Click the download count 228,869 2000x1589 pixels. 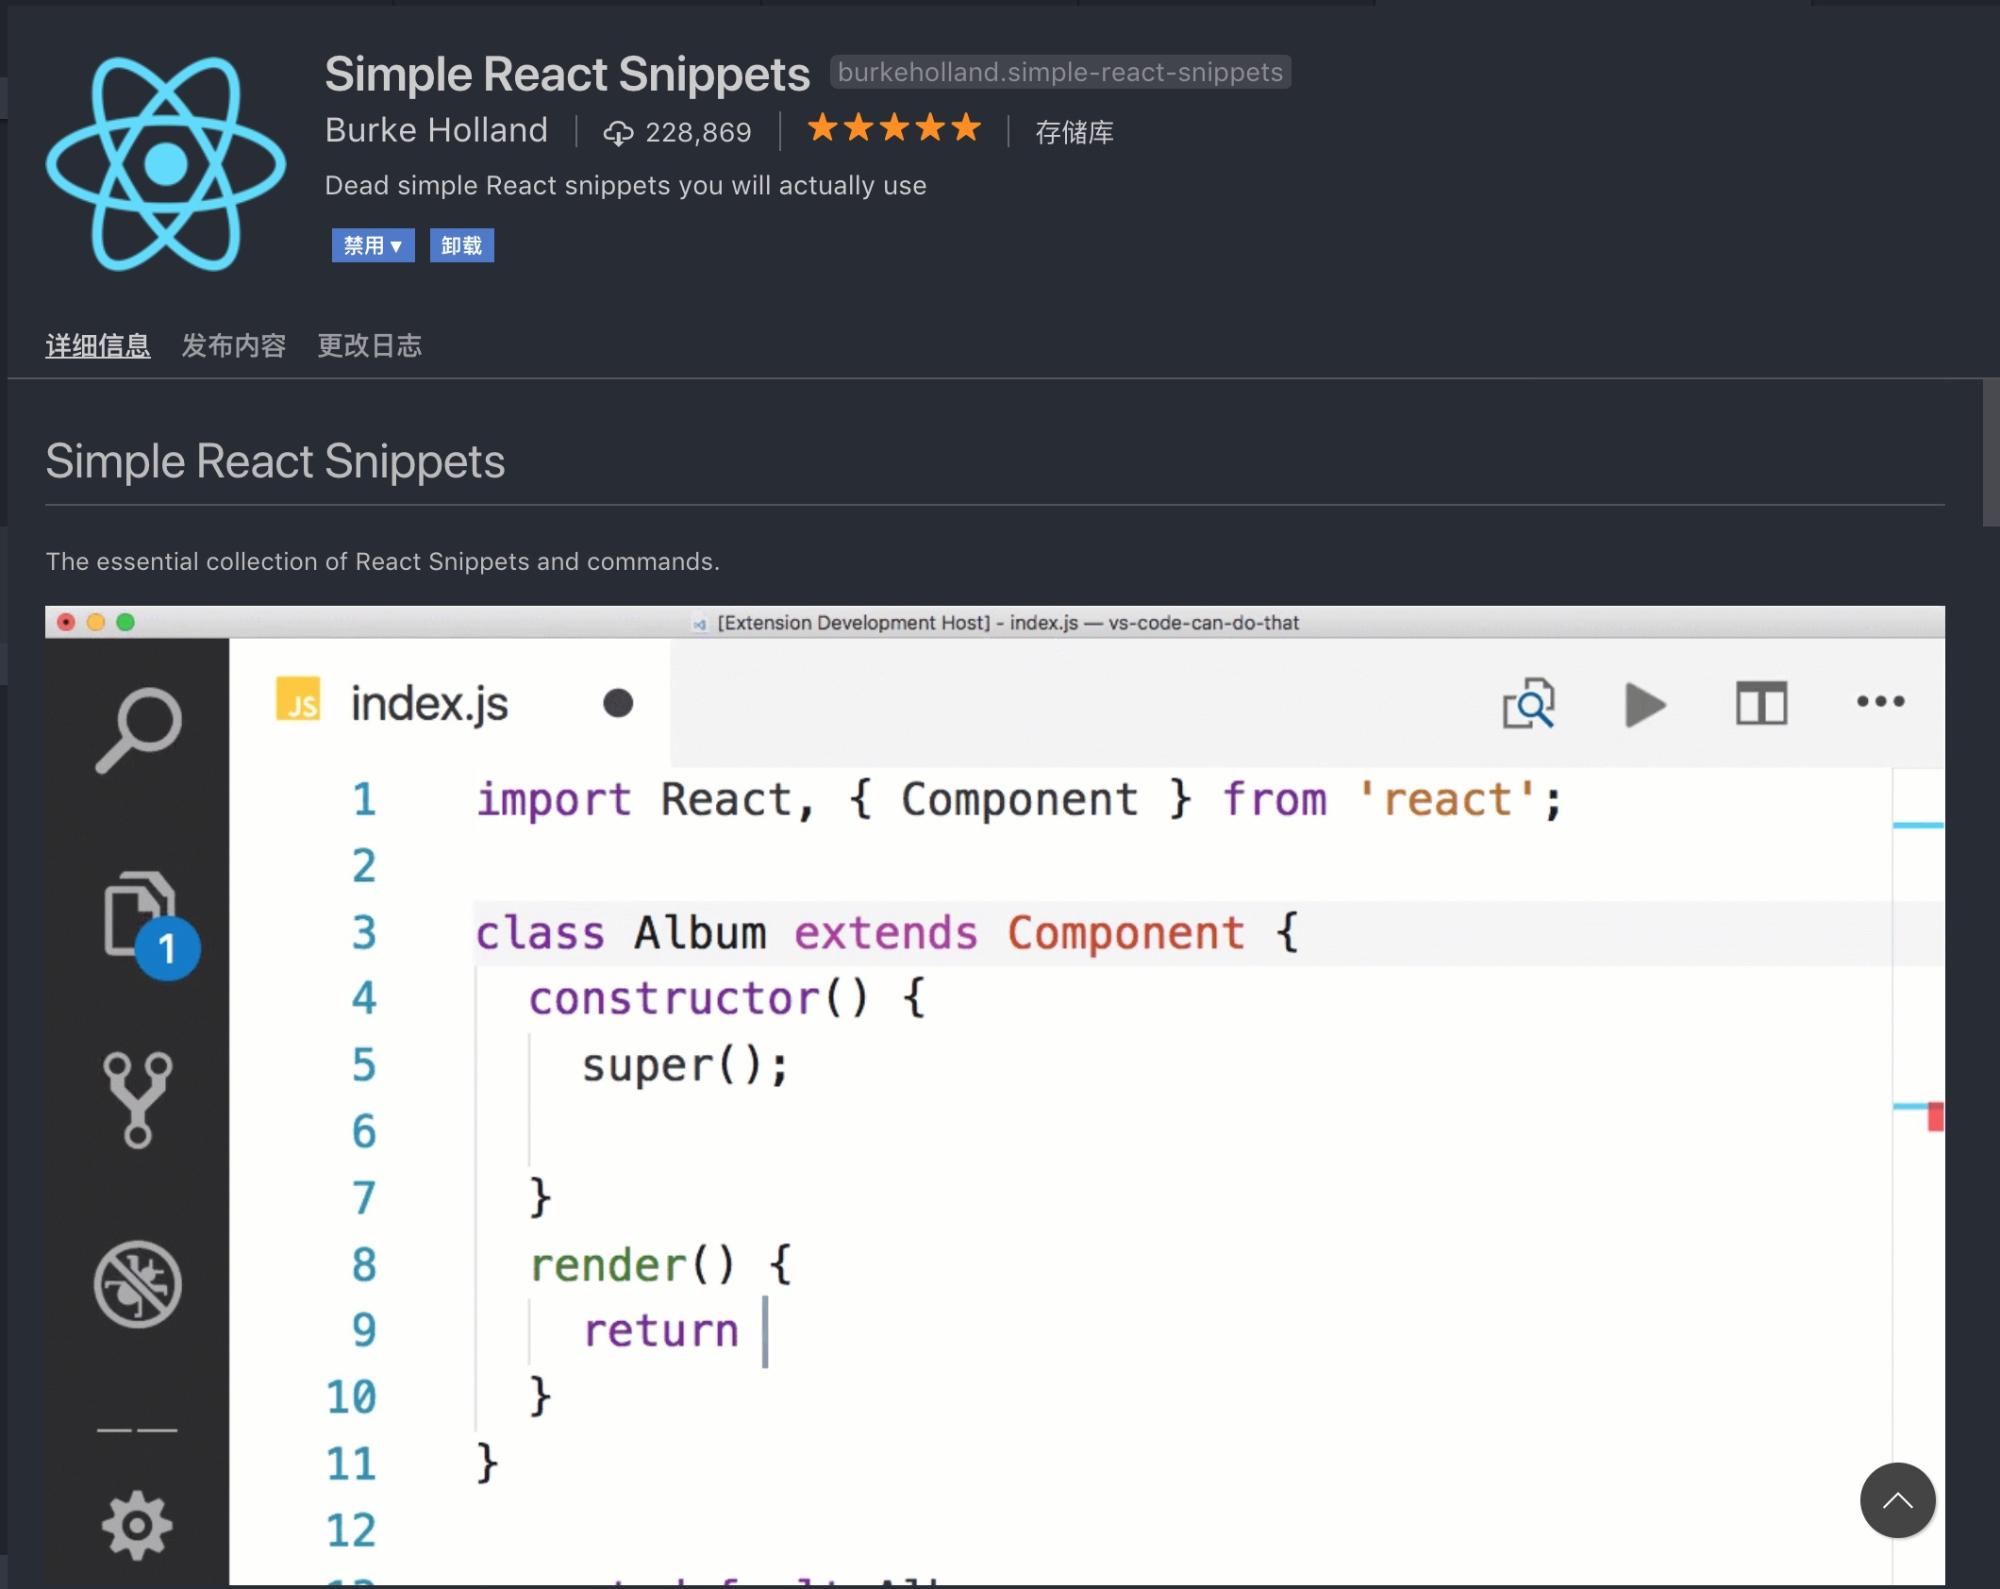698,132
